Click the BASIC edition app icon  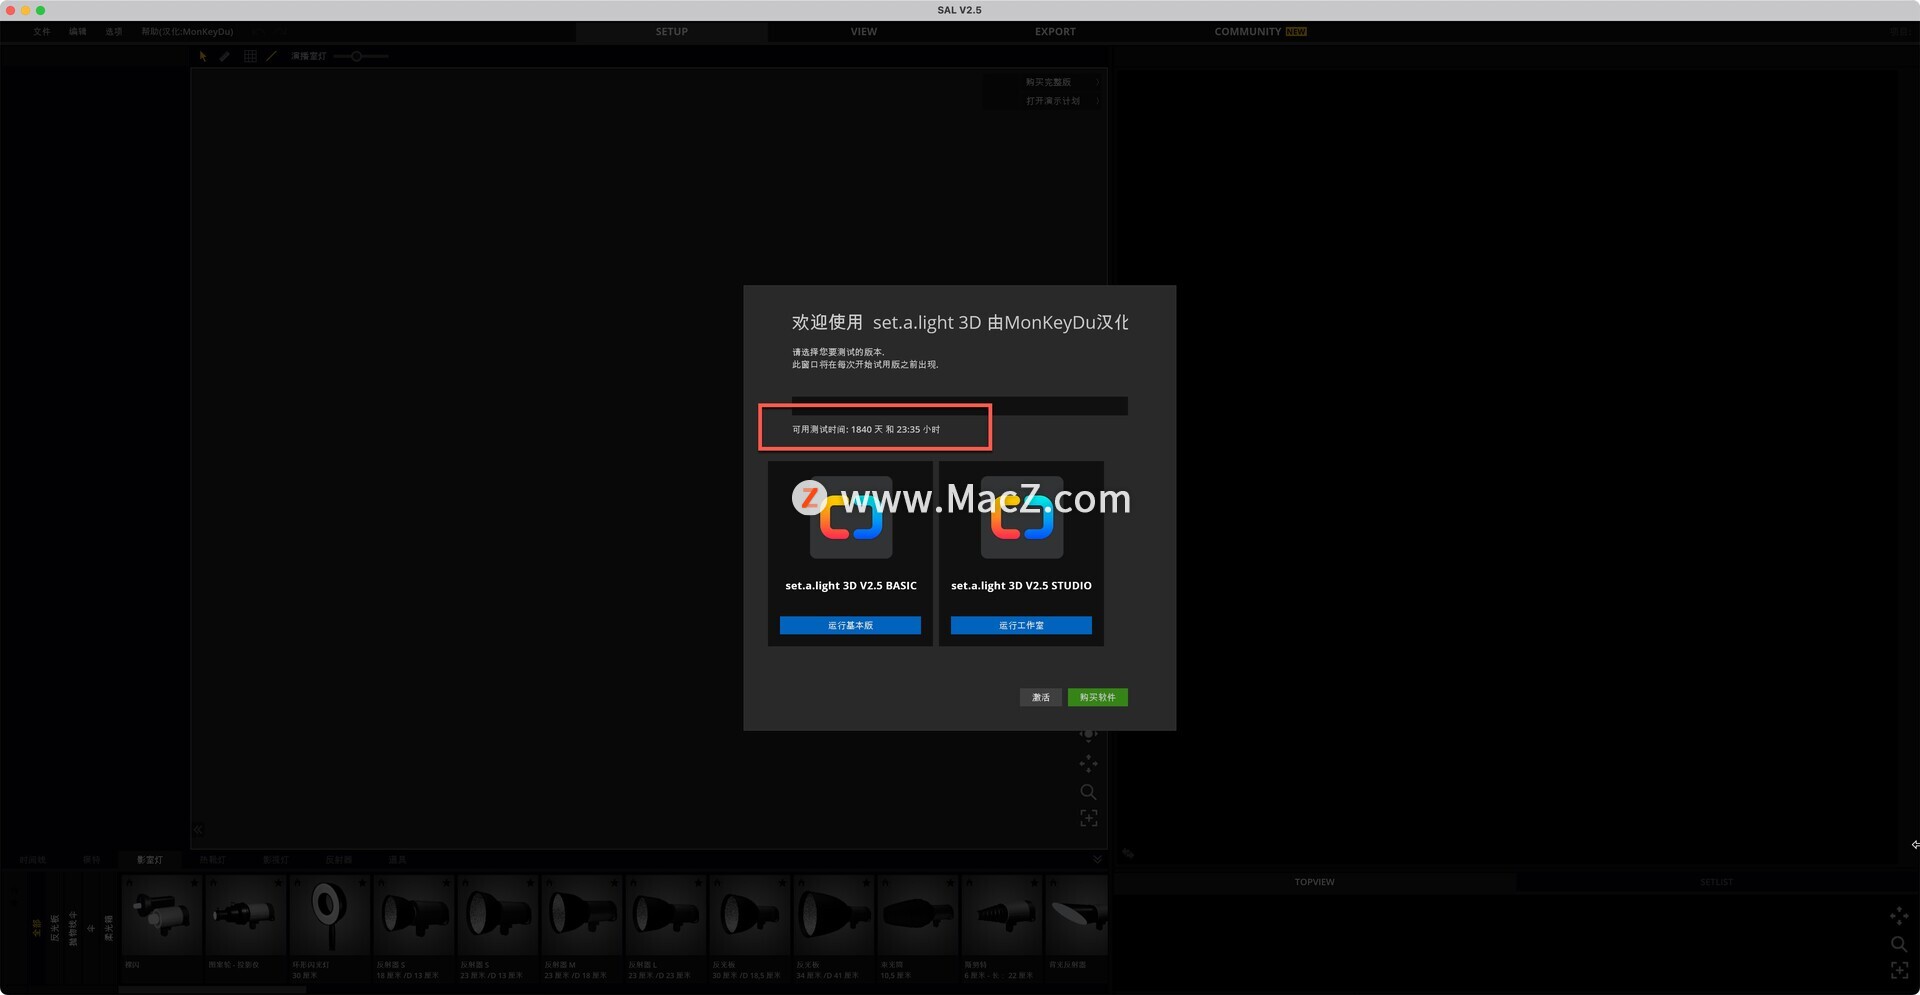(851, 517)
